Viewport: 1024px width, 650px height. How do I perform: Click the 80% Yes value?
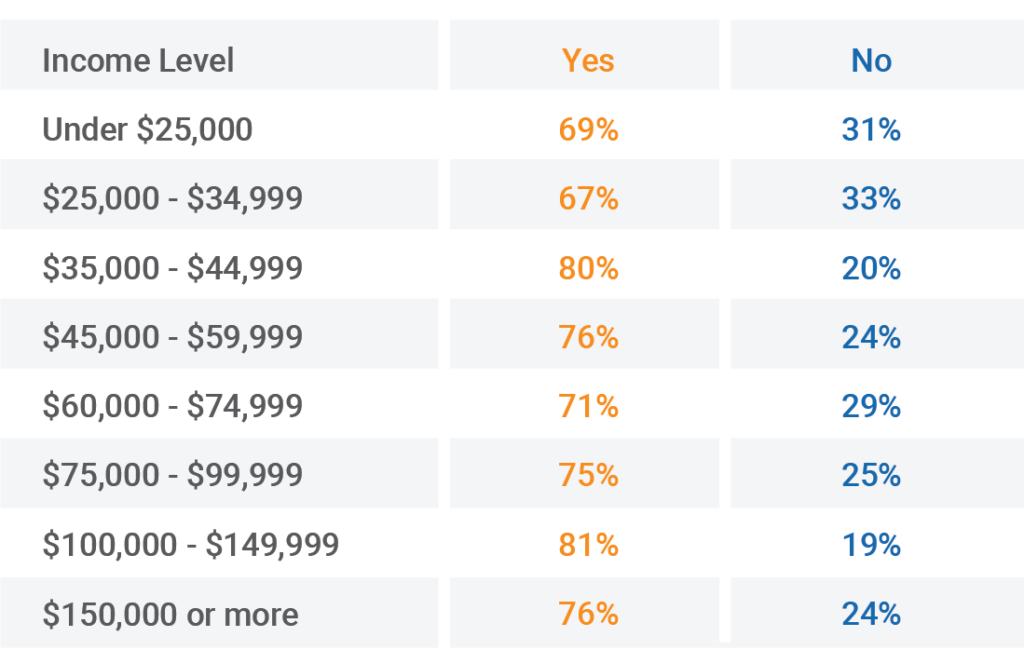point(588,268)
